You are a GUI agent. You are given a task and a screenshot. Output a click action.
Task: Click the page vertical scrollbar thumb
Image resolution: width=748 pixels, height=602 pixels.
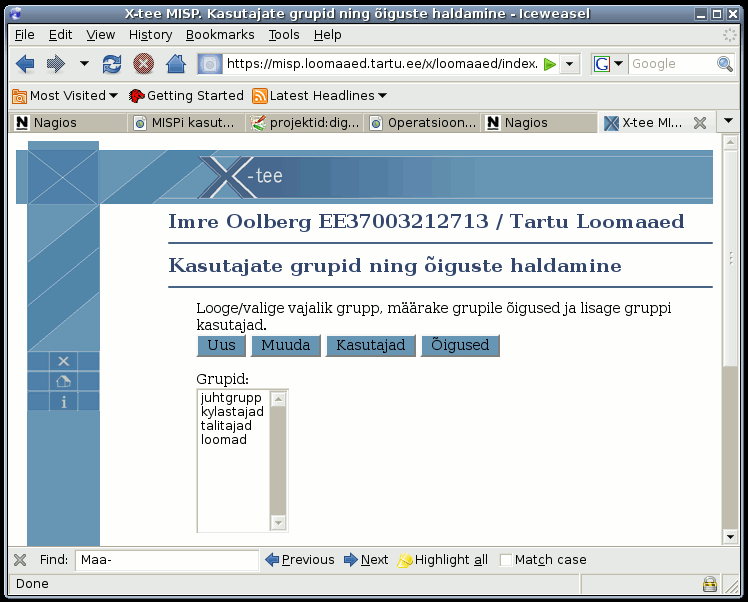[730, 259]
